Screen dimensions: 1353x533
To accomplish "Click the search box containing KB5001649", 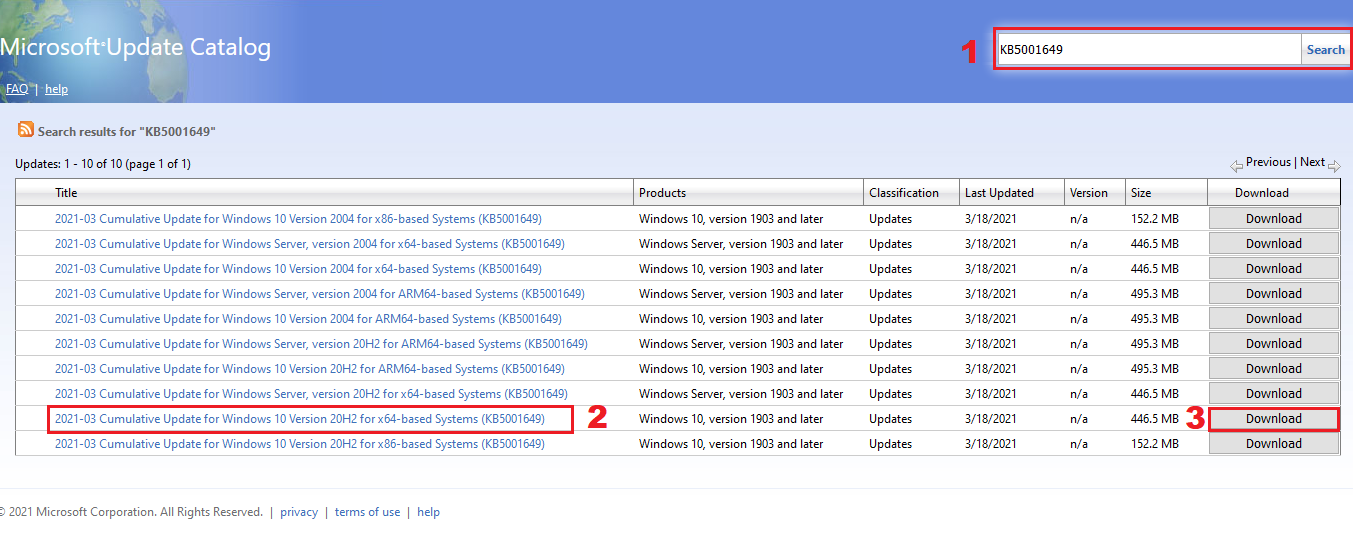I will tap(1148, 49).
